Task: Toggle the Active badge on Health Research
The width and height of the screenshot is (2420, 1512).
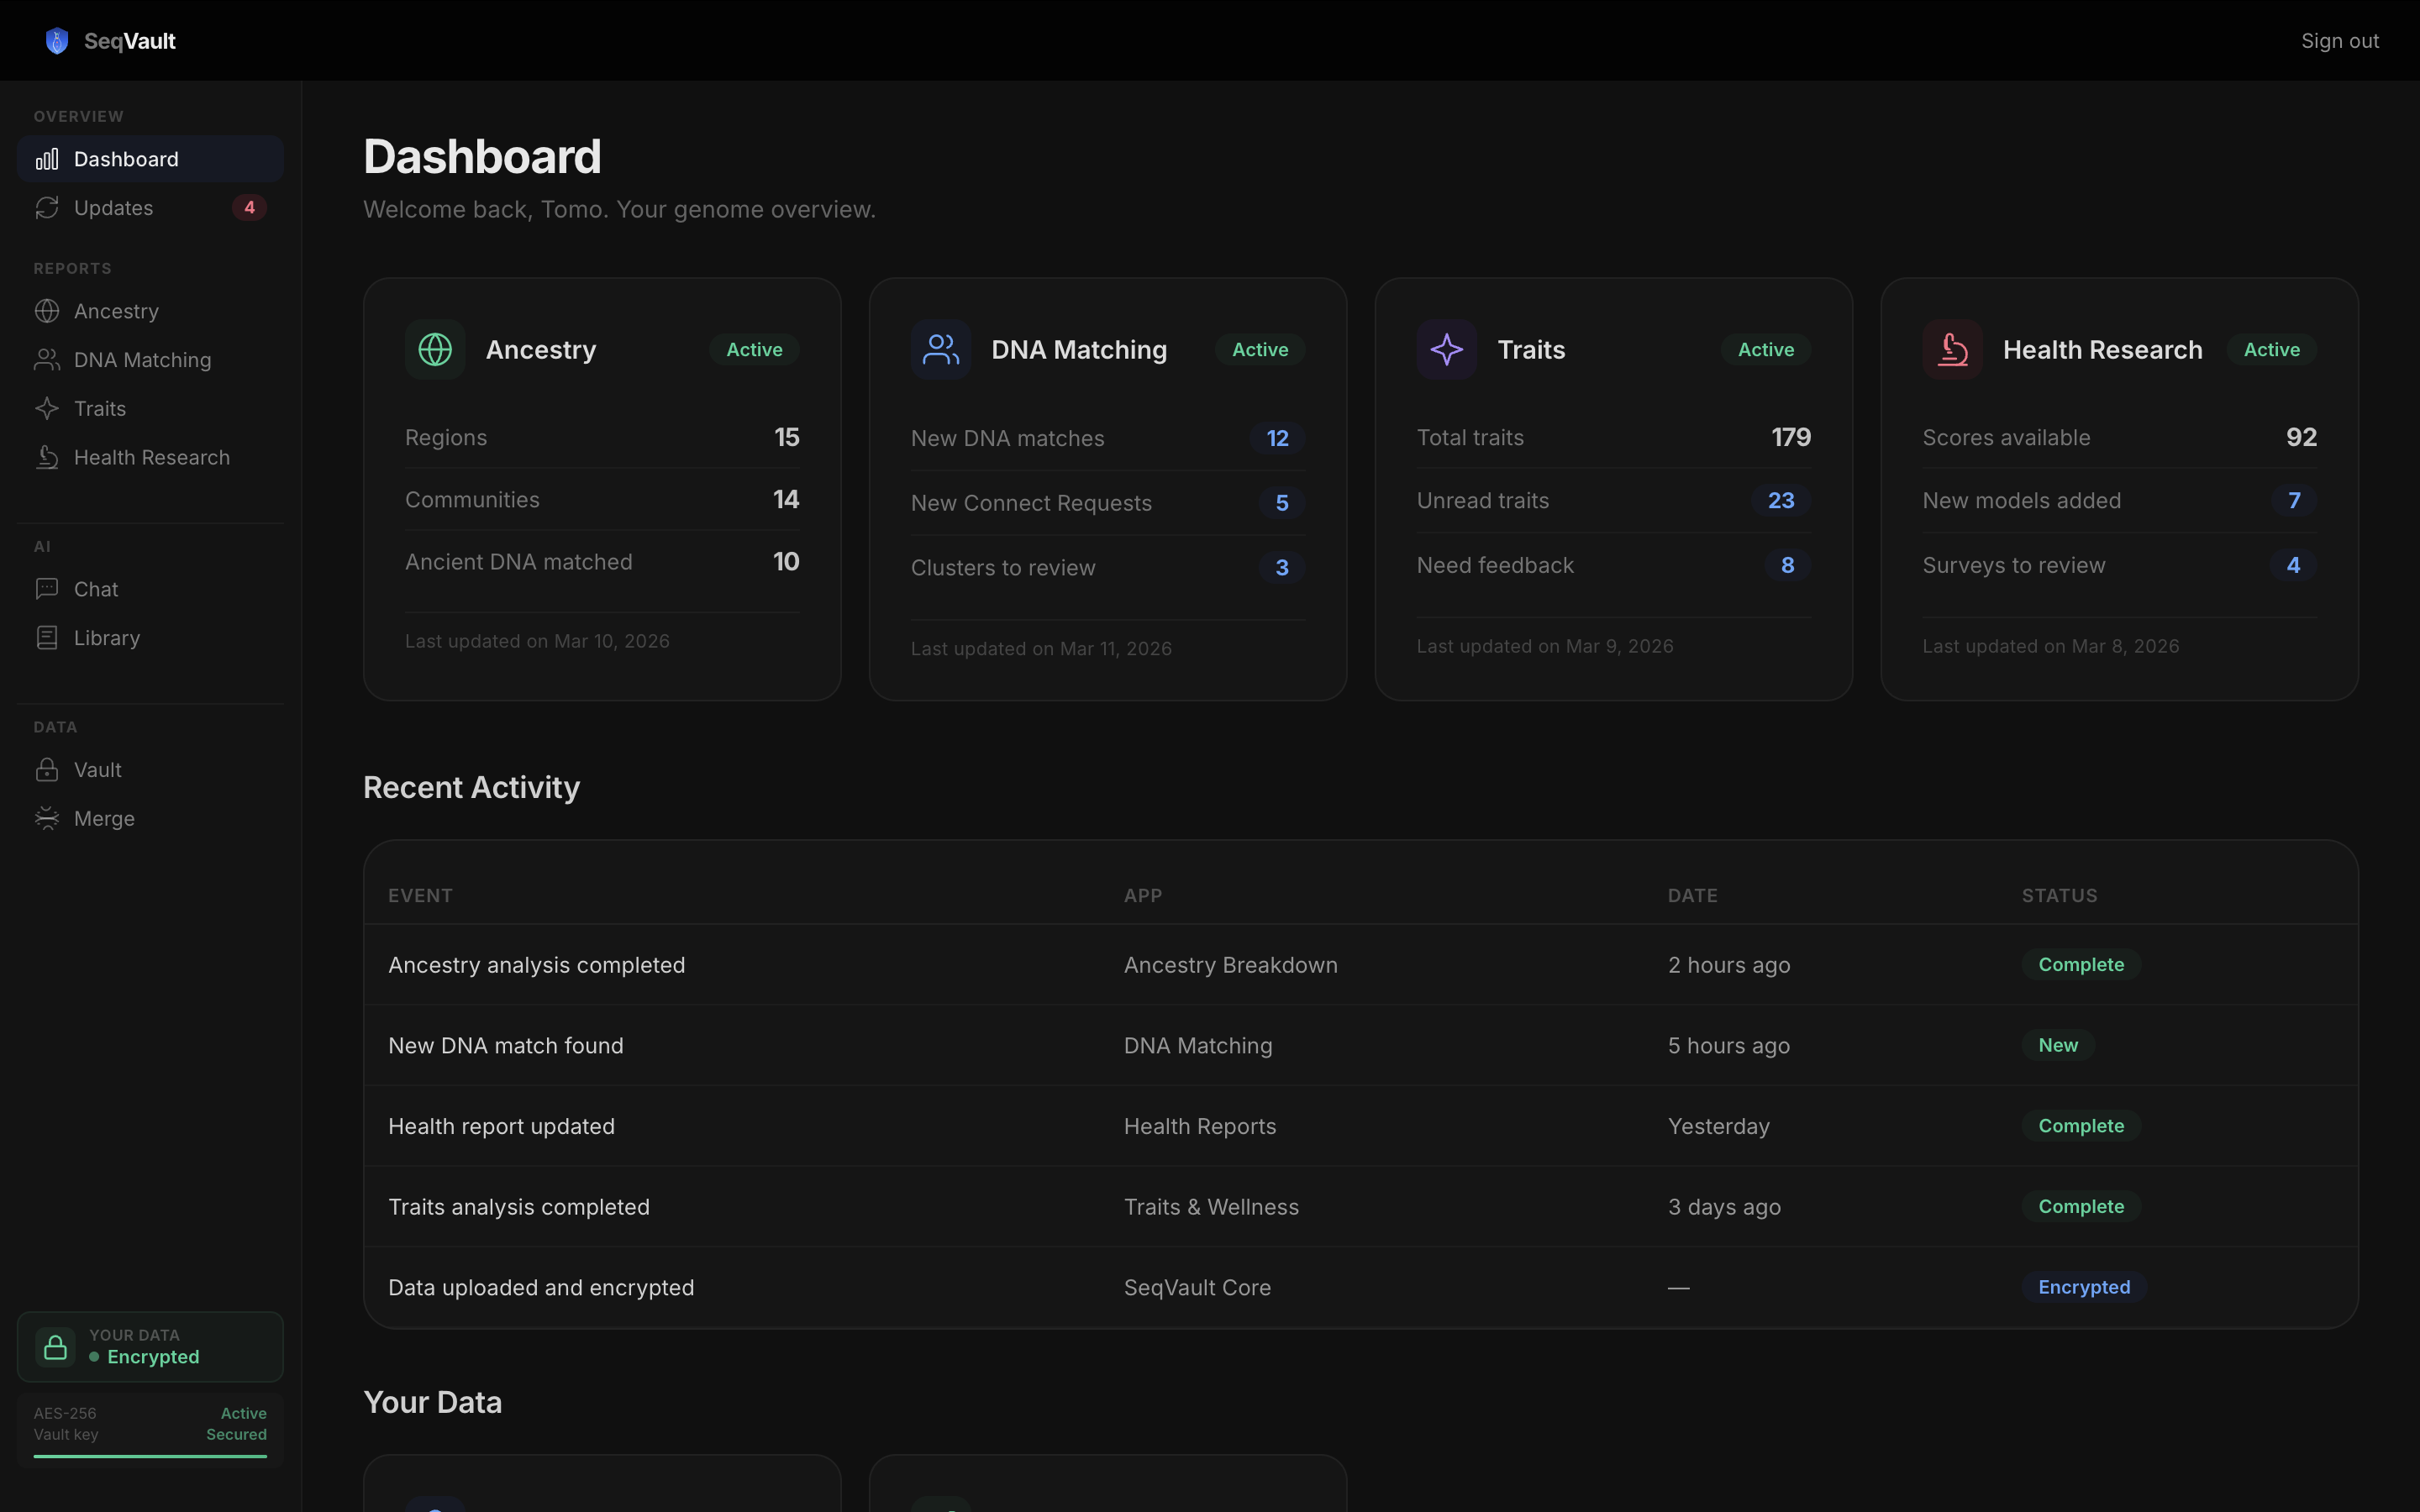Action: 2271,349
